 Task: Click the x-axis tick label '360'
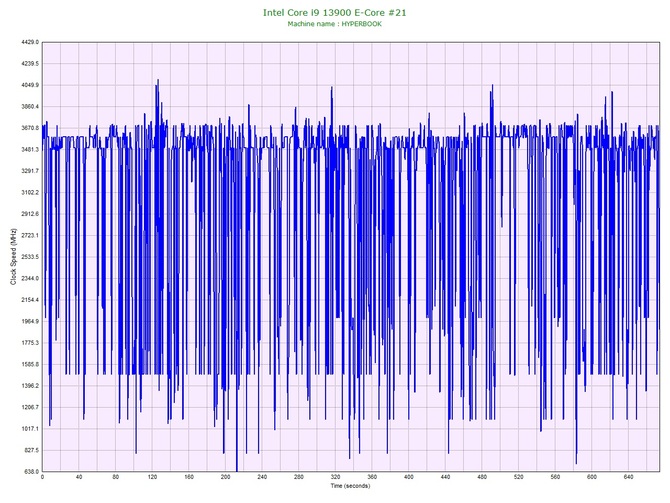click(x=372, y=477)
